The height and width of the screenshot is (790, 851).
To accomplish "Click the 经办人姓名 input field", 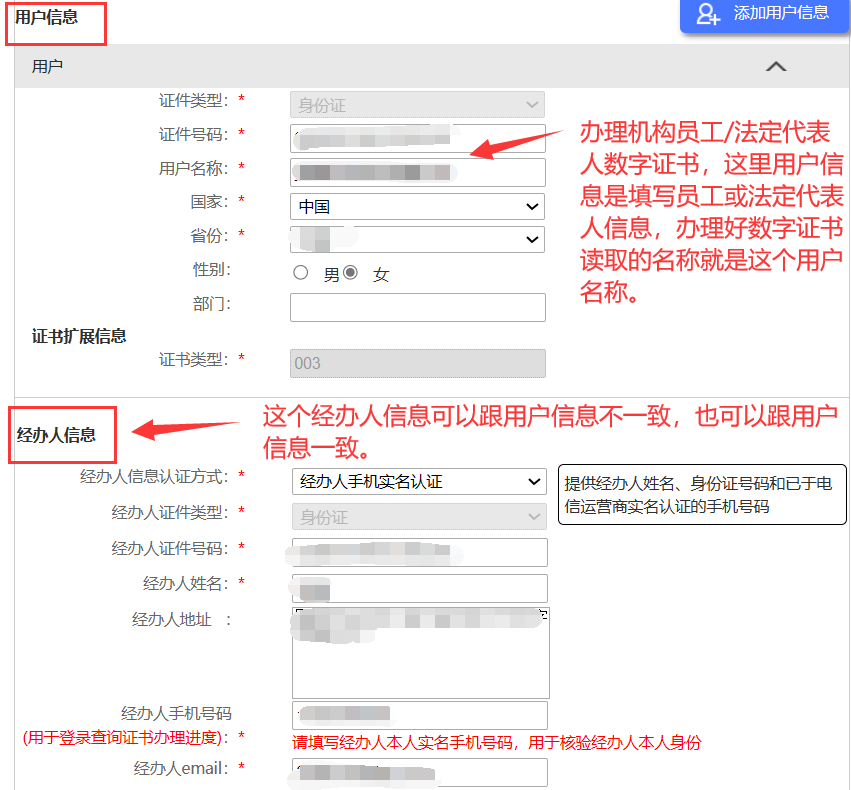I will coord(419,588).
